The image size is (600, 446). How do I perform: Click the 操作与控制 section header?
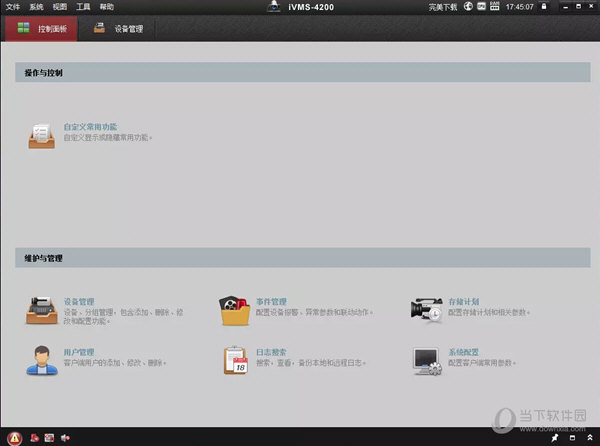click(x=303, y=72)
